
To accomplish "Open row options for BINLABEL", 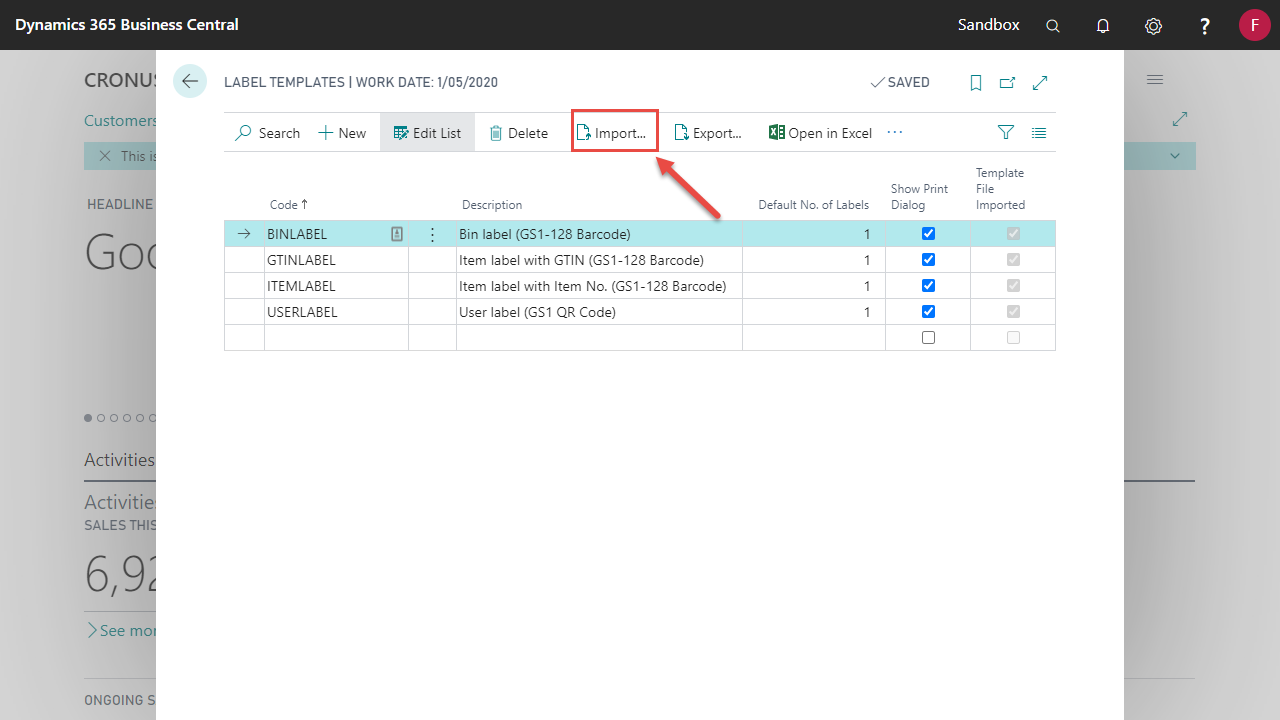I will (x=432, y=234).
